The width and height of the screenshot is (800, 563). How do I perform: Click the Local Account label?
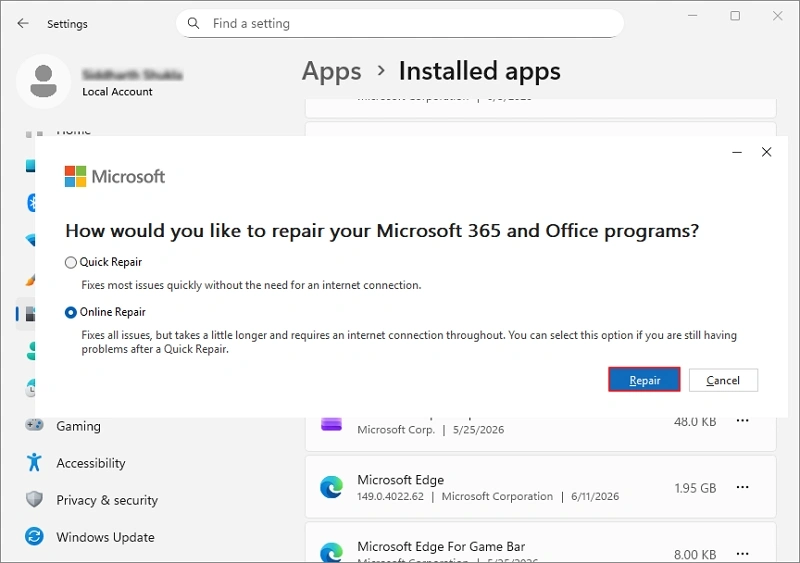[117, 92]
